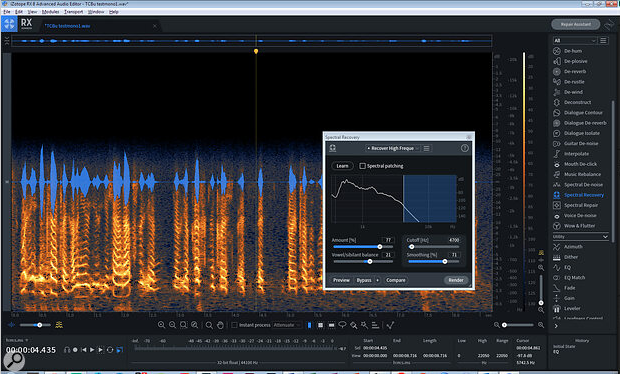This screenshot has height=374, width=620.
Task: Open the De-rustle module
Action: click(574, 82)
